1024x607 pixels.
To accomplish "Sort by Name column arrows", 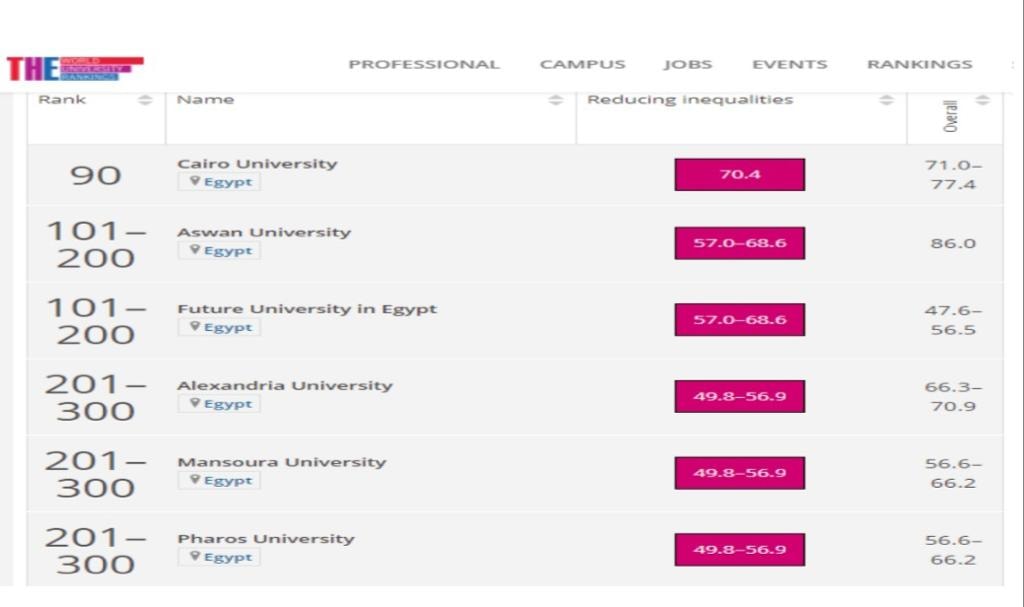I will point(556,100).
